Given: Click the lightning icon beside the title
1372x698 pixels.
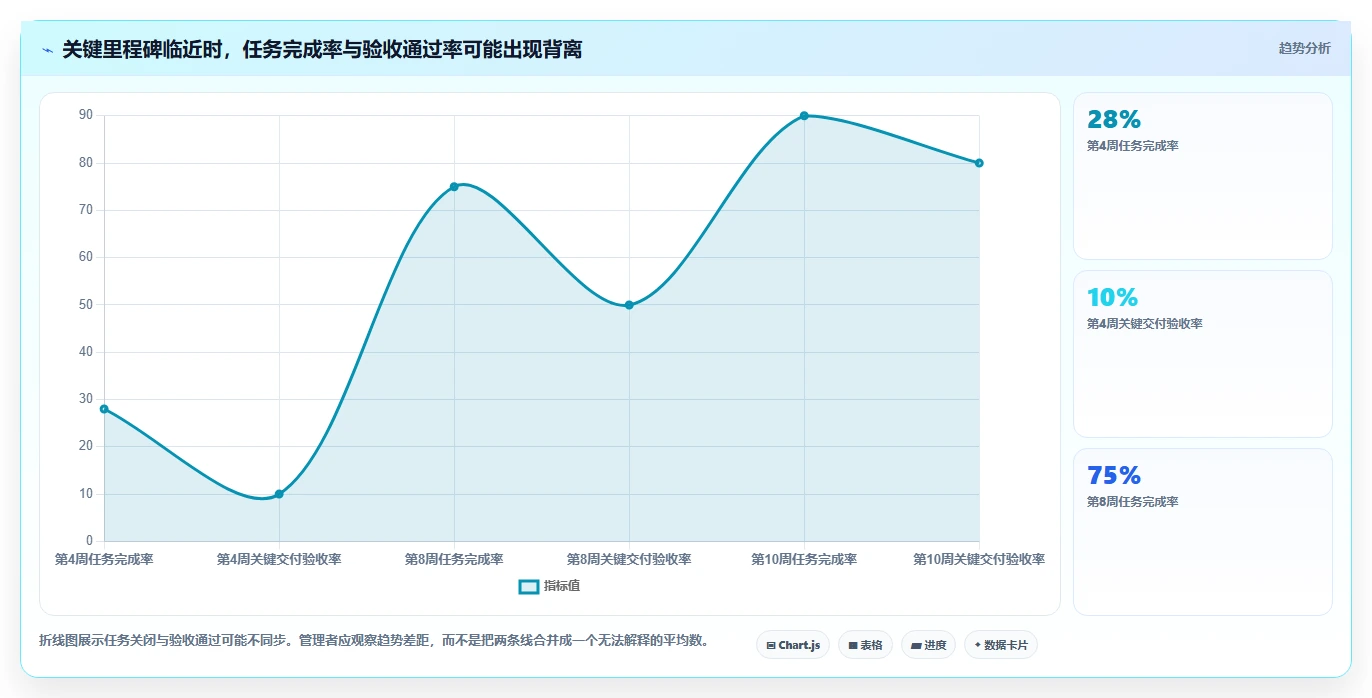Looking at the screenshot, I should pos(48,49).
